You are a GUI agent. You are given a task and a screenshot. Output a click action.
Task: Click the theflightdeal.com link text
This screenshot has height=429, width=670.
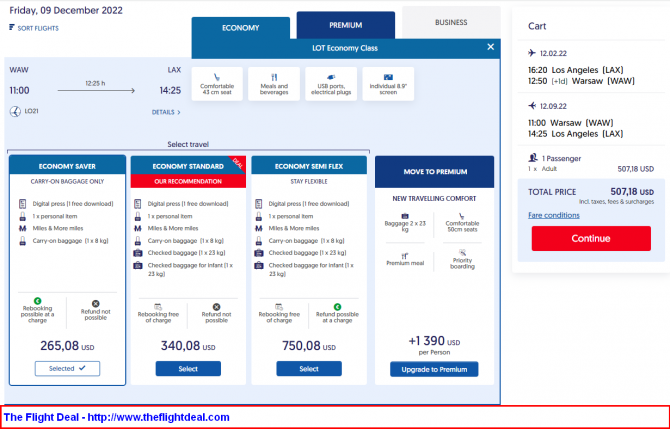click(159, 417)
